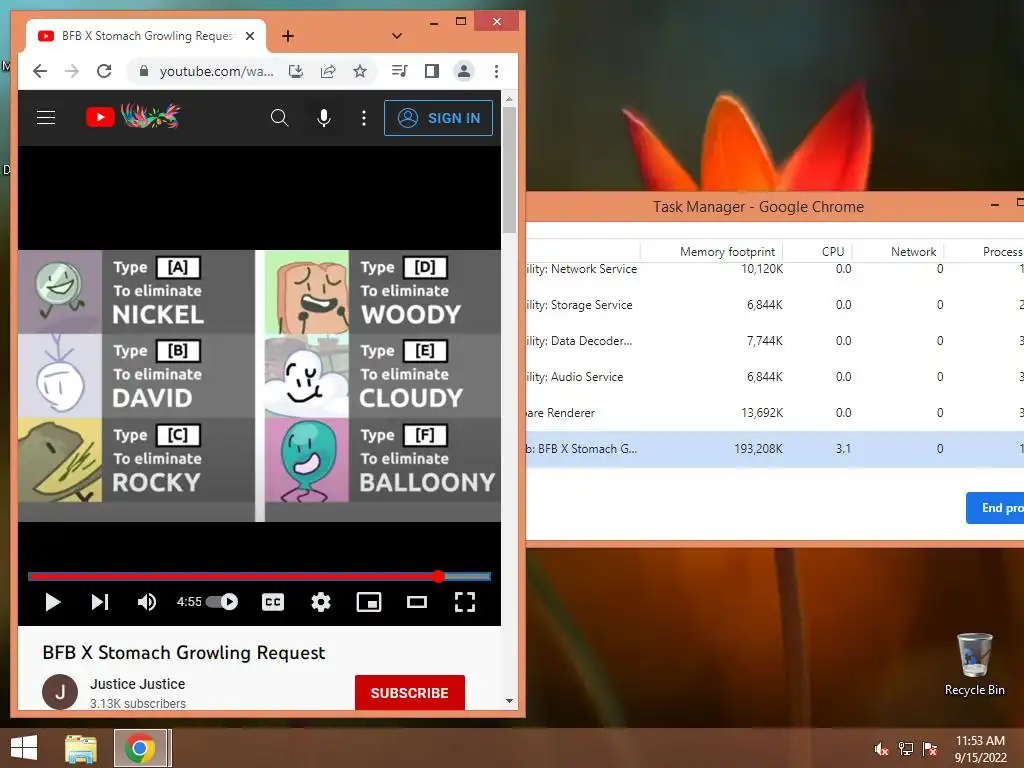Screen dimensions: 1024x768
Task: Mute the video volume speaker icon
Action: [146, 602]
